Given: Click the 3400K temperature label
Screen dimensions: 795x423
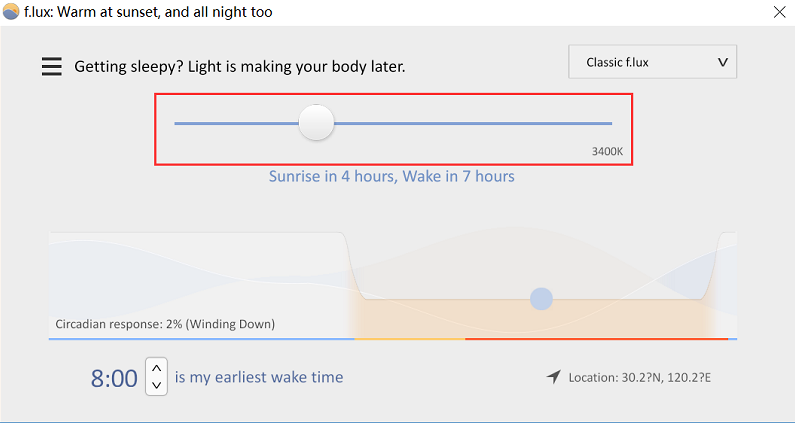Looking at the screenshot, I should tap(607, 151).
